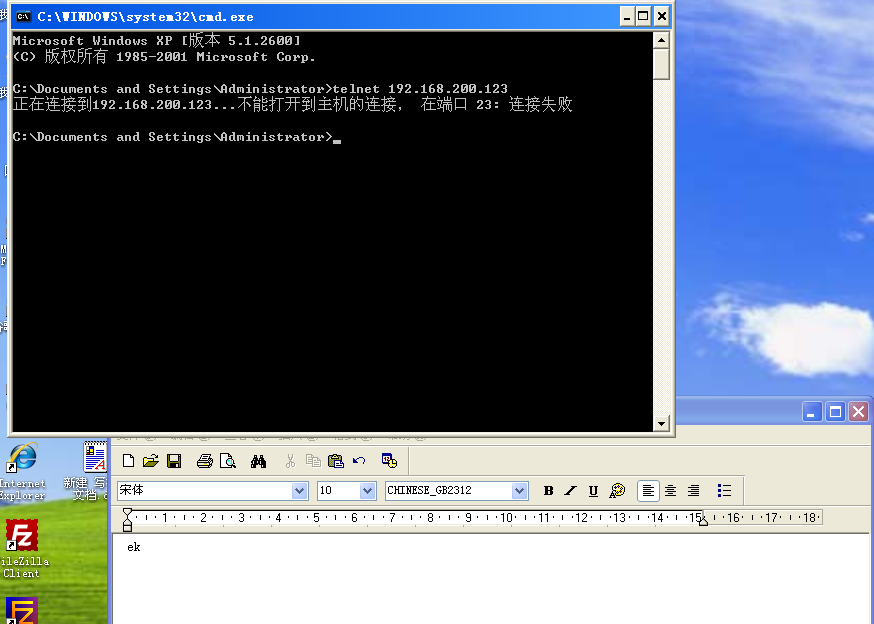Maximize the WordPad window
874x624 pixels.
pos(835,412)
